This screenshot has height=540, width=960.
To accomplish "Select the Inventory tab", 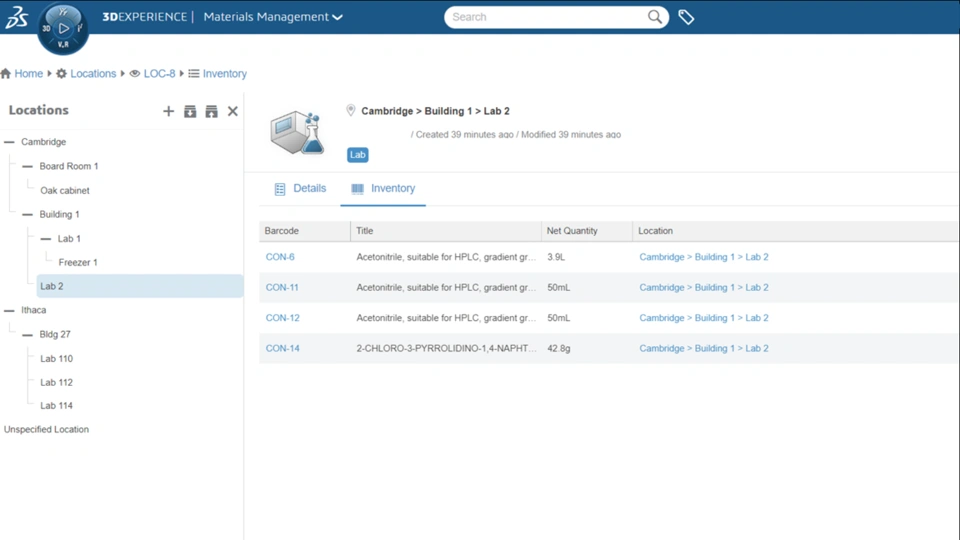I will 383,189.
